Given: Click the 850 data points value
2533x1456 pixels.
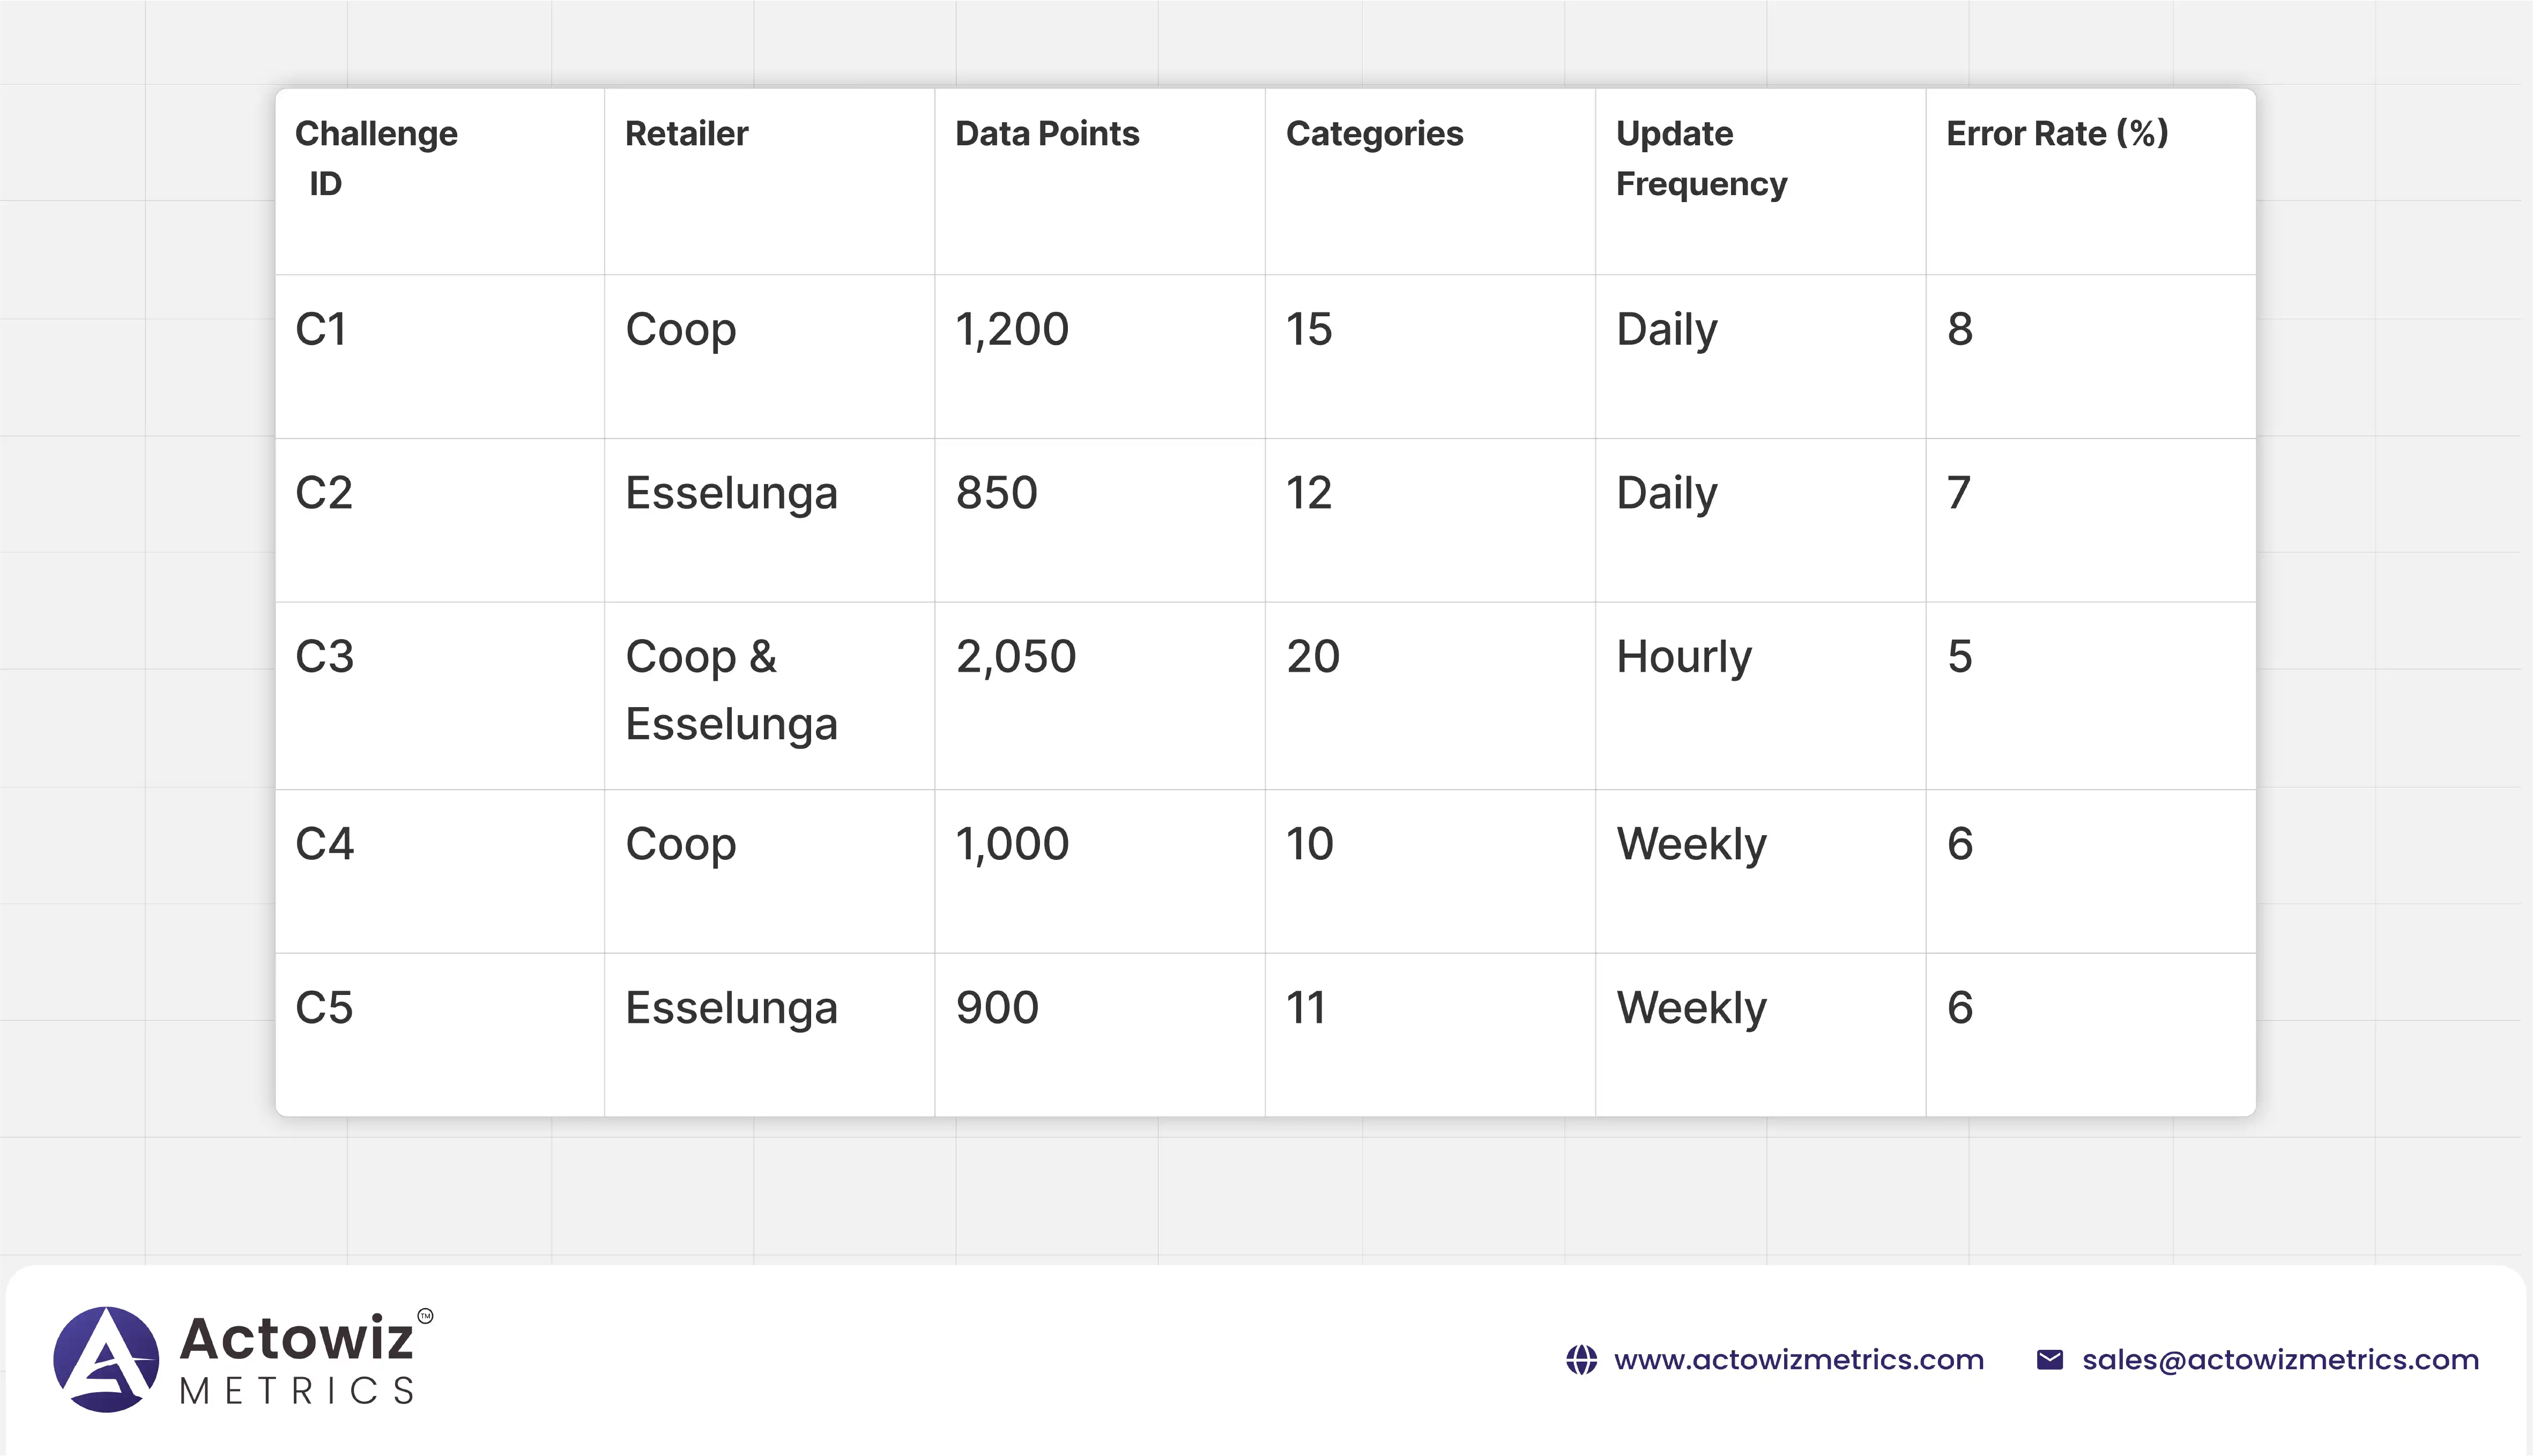Looking at the screenshot, I should coord(996,493).
